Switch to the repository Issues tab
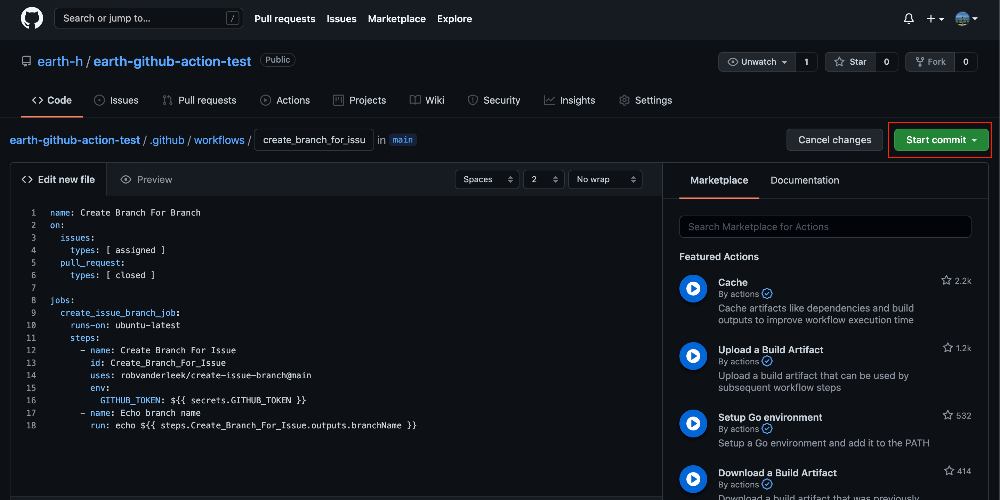The width and height of the screenshot is (1000, 500). tap(116, 100)
